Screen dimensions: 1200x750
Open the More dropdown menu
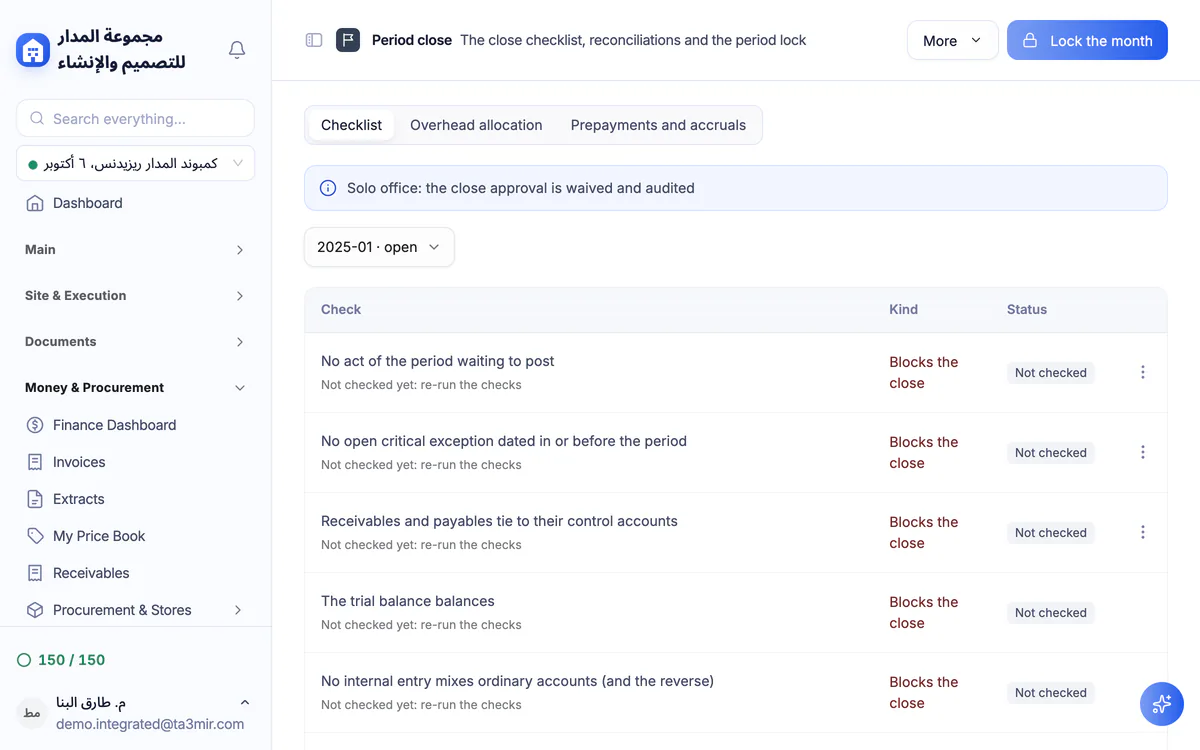(952, 40)
